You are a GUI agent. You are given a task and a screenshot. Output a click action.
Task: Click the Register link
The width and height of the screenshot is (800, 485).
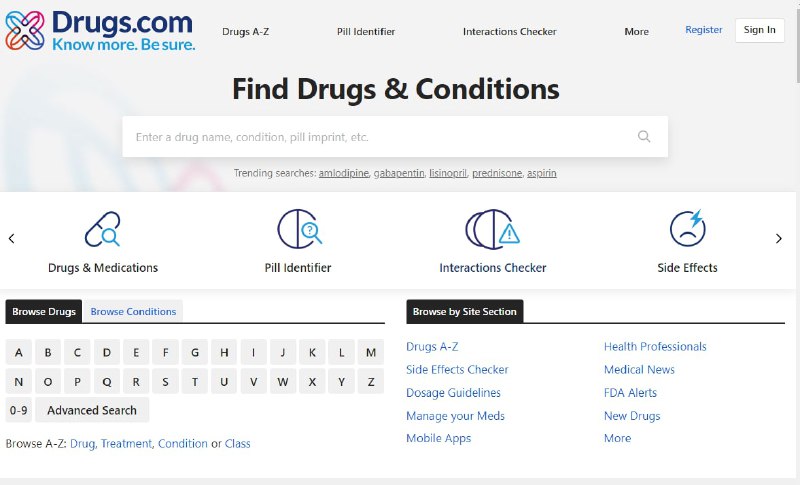pyautogui.click(x=704, y=30)
